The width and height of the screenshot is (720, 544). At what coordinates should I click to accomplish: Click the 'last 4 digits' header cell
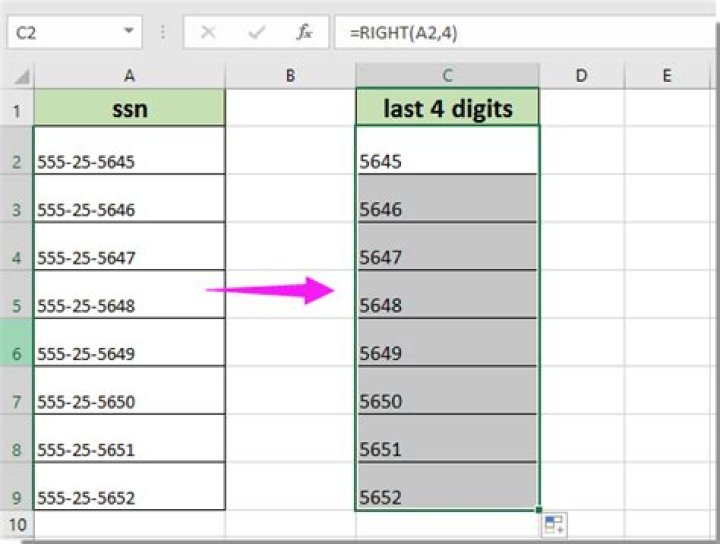tap(447, 108)
